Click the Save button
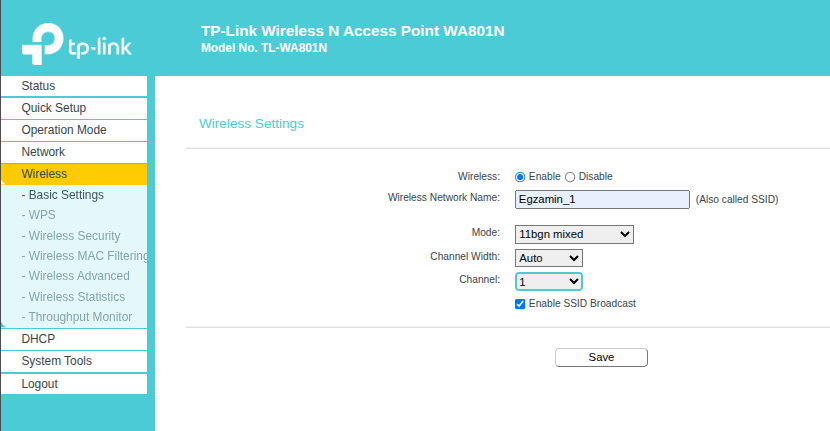 tap(601, 357)
